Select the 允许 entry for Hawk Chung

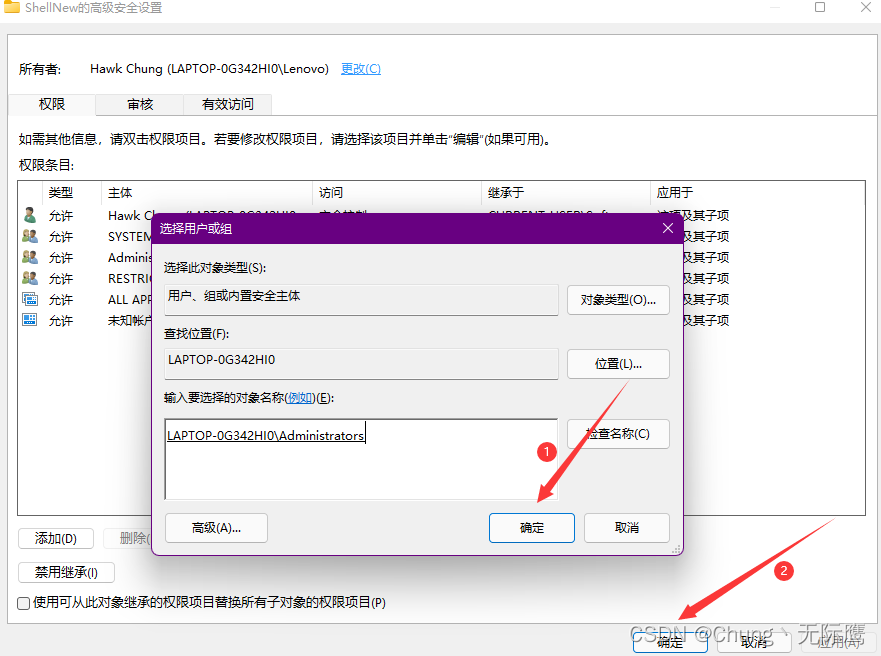(61, 216)
